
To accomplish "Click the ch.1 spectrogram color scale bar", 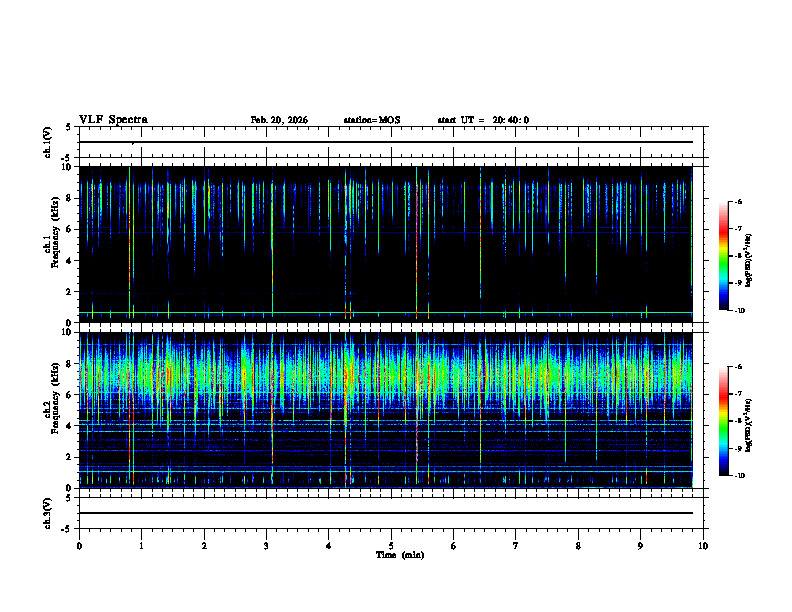I will (x=723, y=256).
